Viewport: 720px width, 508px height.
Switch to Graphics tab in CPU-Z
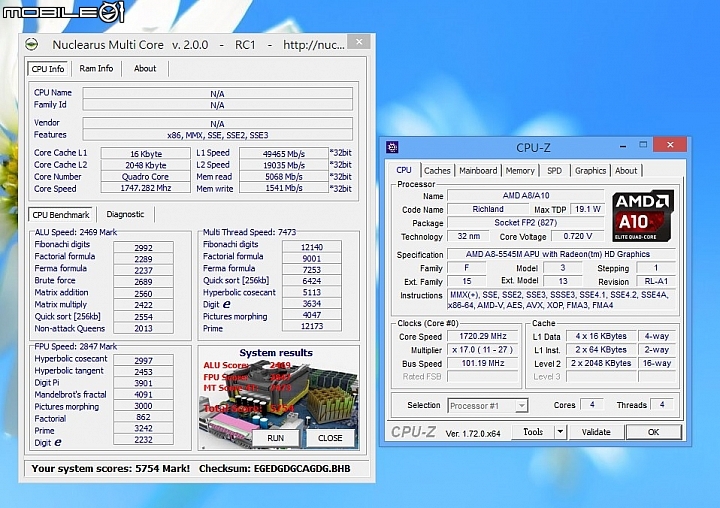pyautogui.click(x=591, y=170)
